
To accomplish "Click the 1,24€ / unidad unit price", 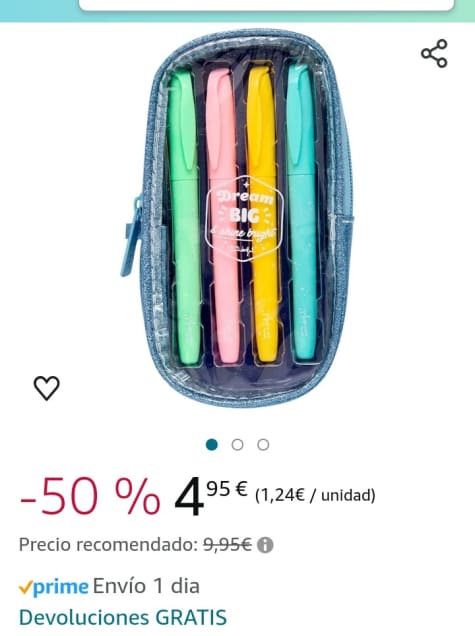I will 315,495.
